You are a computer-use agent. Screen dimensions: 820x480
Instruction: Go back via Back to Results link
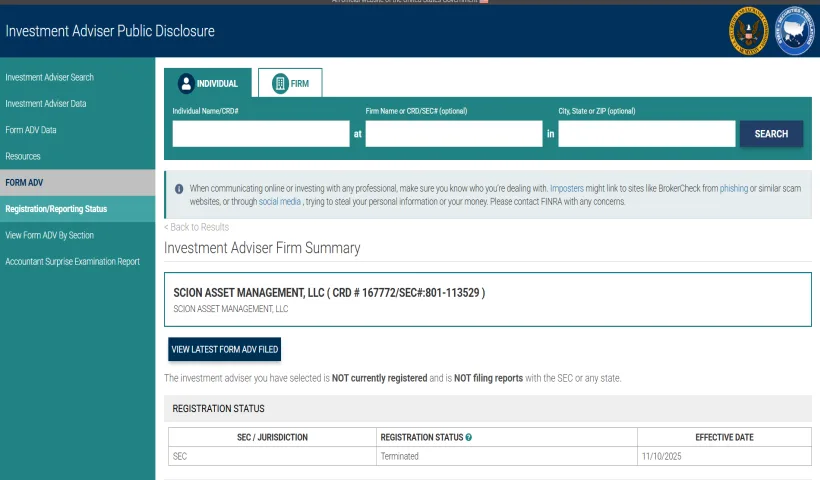[x=197, y=227]
